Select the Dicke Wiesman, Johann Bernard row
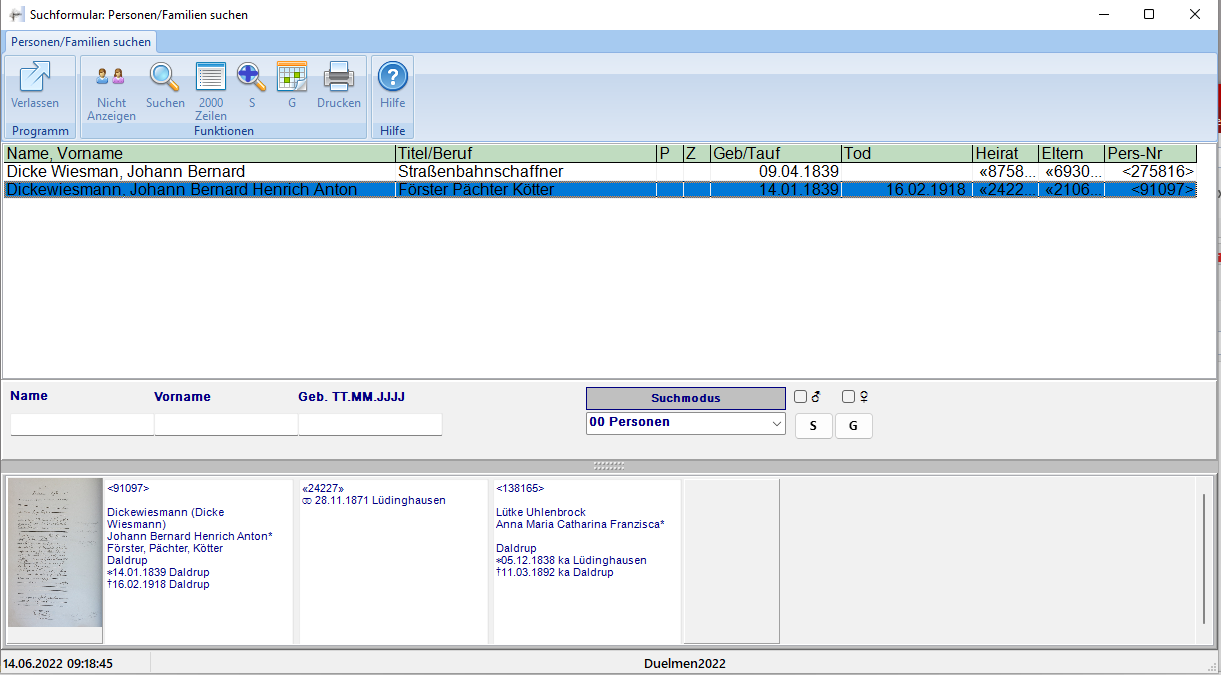The image size is (1221, 675). pos(200,172)
